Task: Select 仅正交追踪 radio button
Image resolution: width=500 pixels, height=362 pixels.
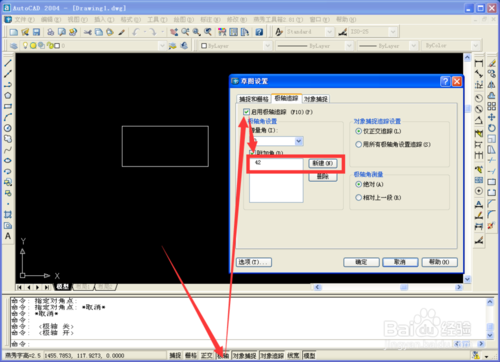Action: point(358,131)
